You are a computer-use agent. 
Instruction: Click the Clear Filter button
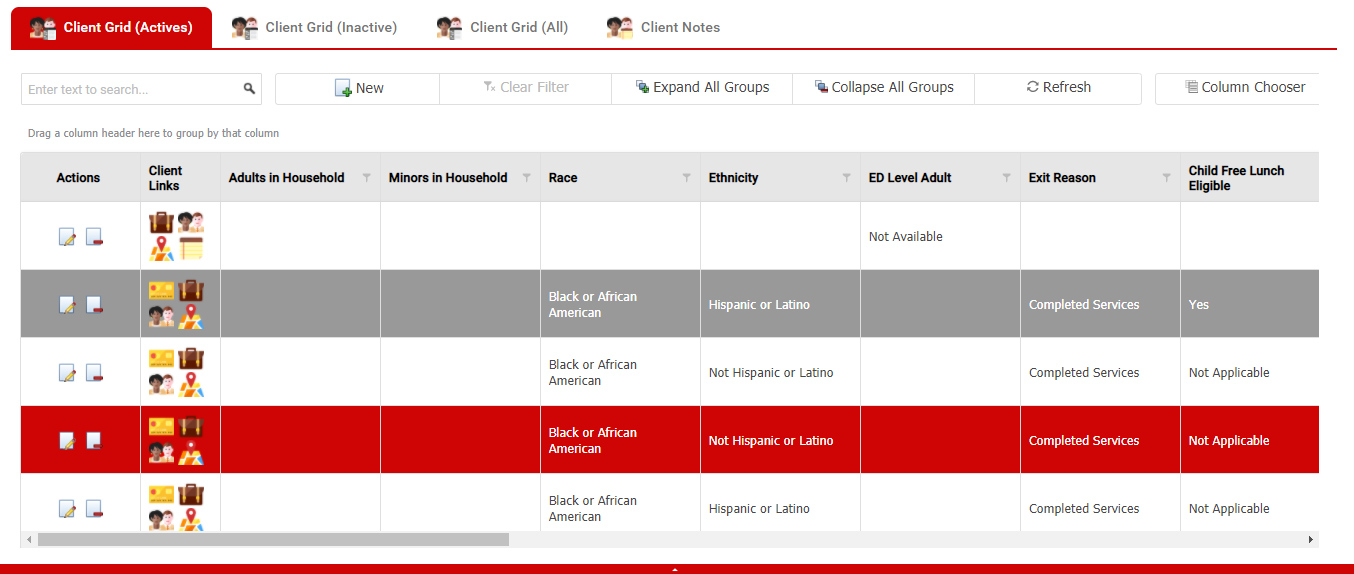[526, 88]
